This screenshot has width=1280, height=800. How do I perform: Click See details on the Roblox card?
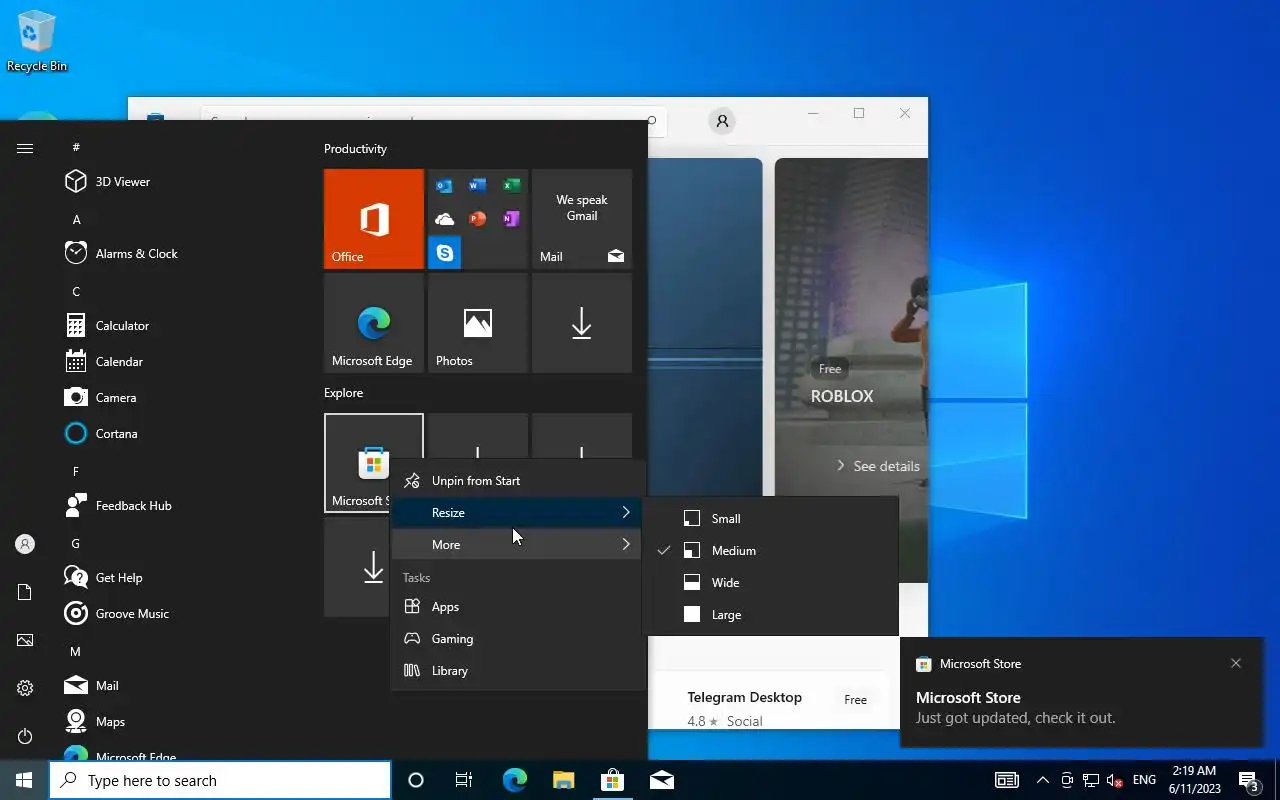coord(877,466)
